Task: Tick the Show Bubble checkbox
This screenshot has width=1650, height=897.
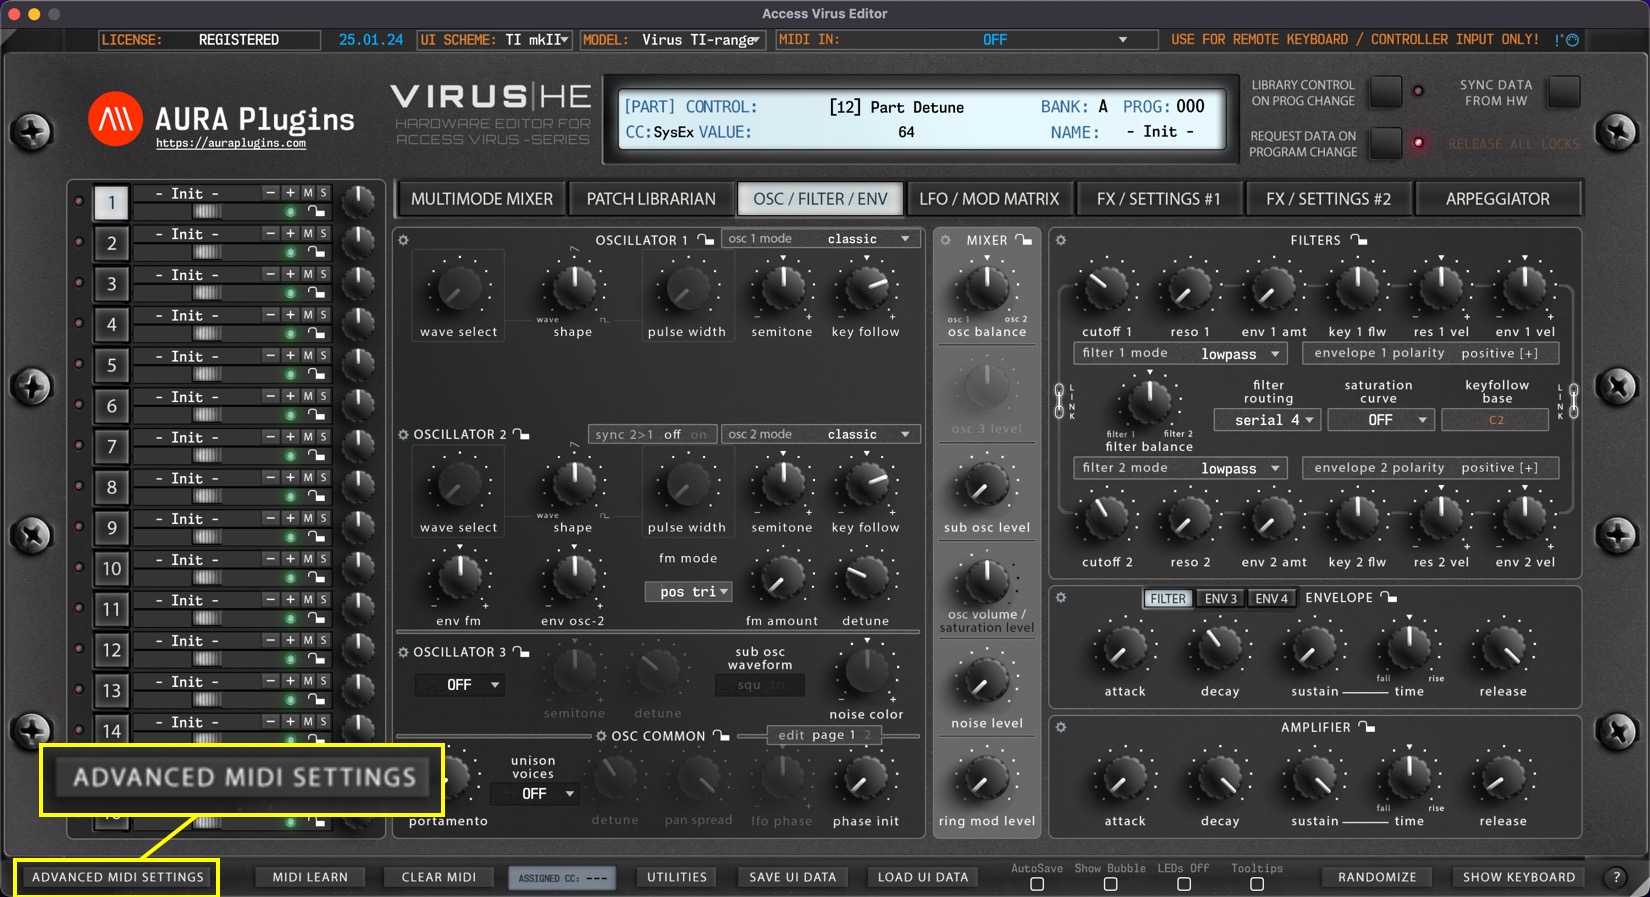Action: point(1110,884)
